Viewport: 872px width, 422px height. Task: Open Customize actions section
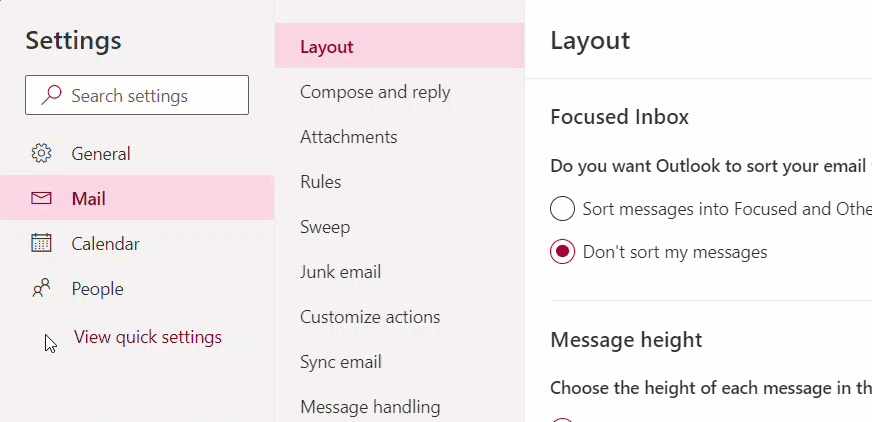[399, 317]
